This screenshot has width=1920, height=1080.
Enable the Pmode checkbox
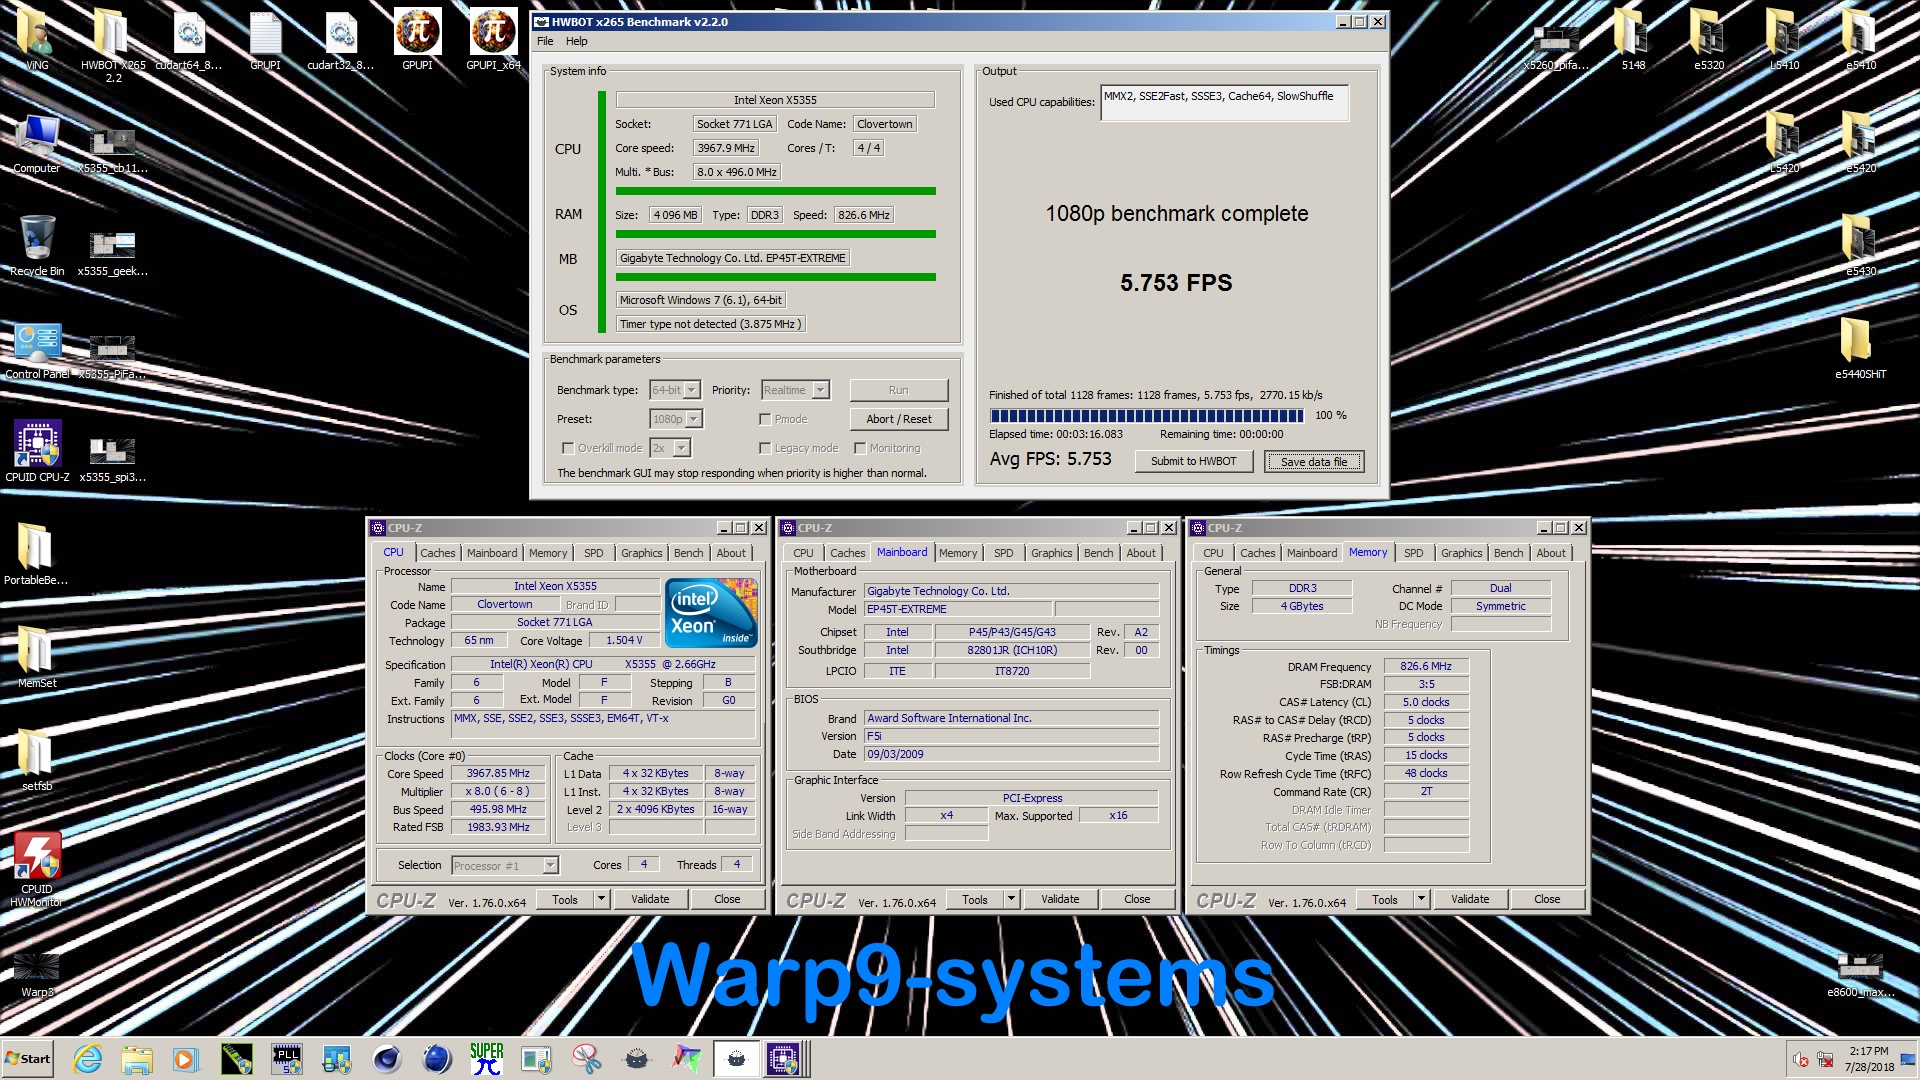point(765,419)
